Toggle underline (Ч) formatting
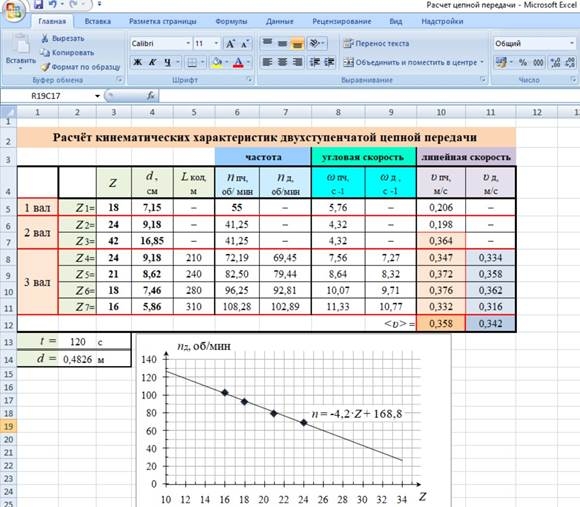 click(x=168, y=62)
